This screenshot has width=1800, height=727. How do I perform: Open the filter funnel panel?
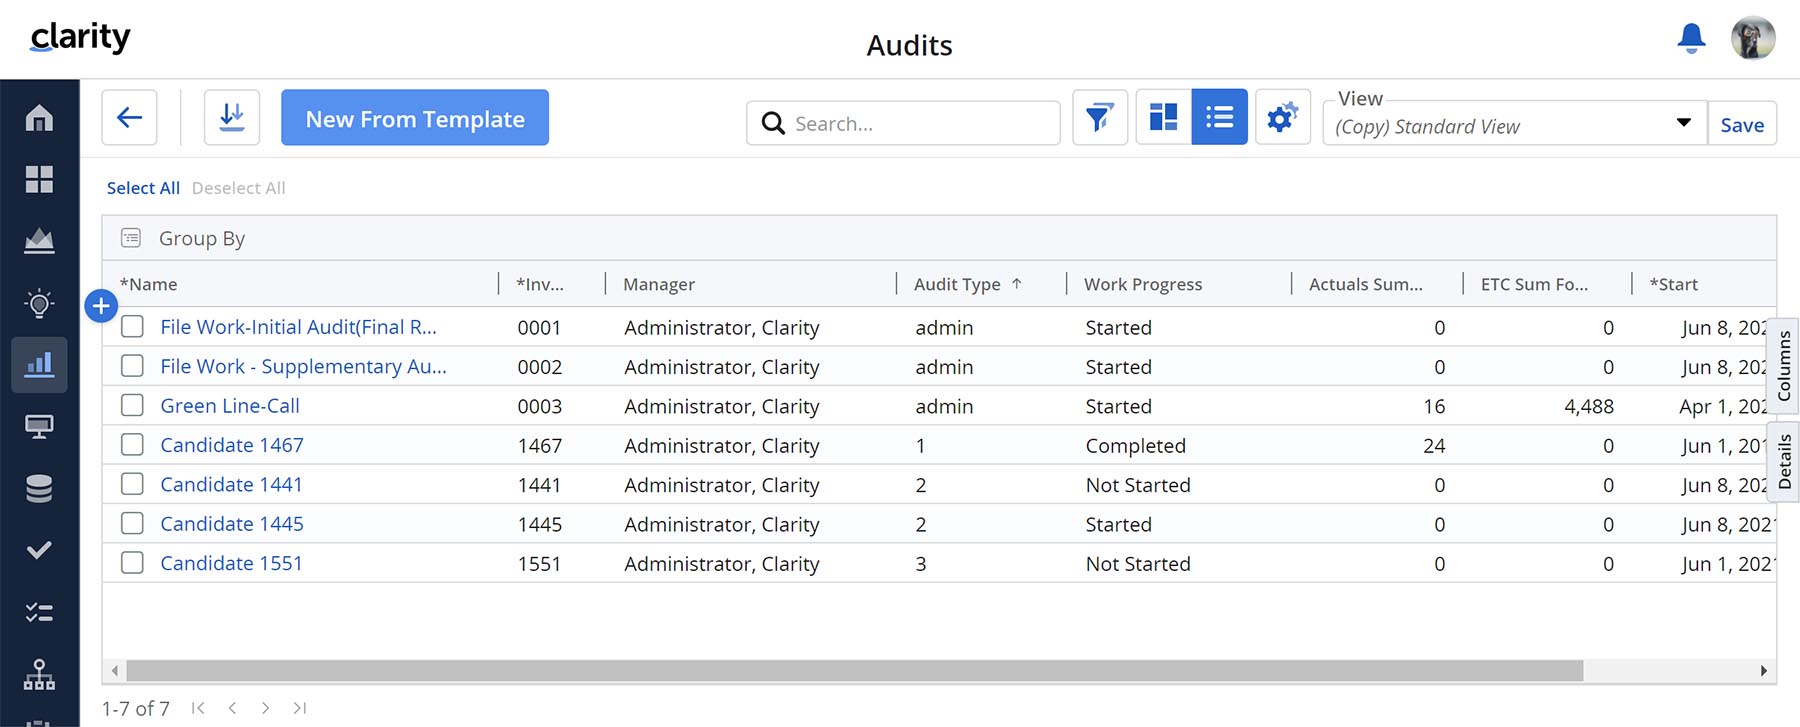[1100, 117]
